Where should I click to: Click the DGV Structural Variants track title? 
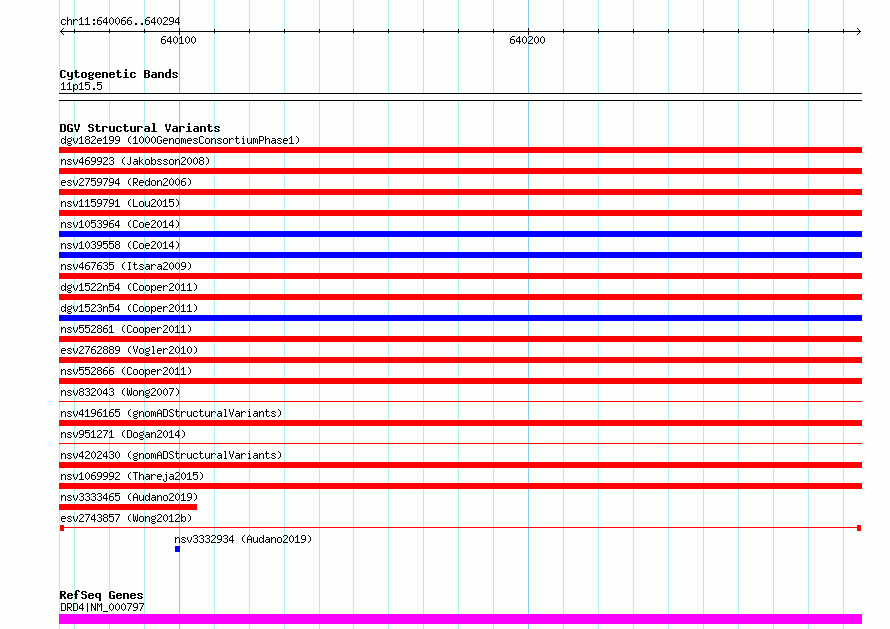(140, 128)
